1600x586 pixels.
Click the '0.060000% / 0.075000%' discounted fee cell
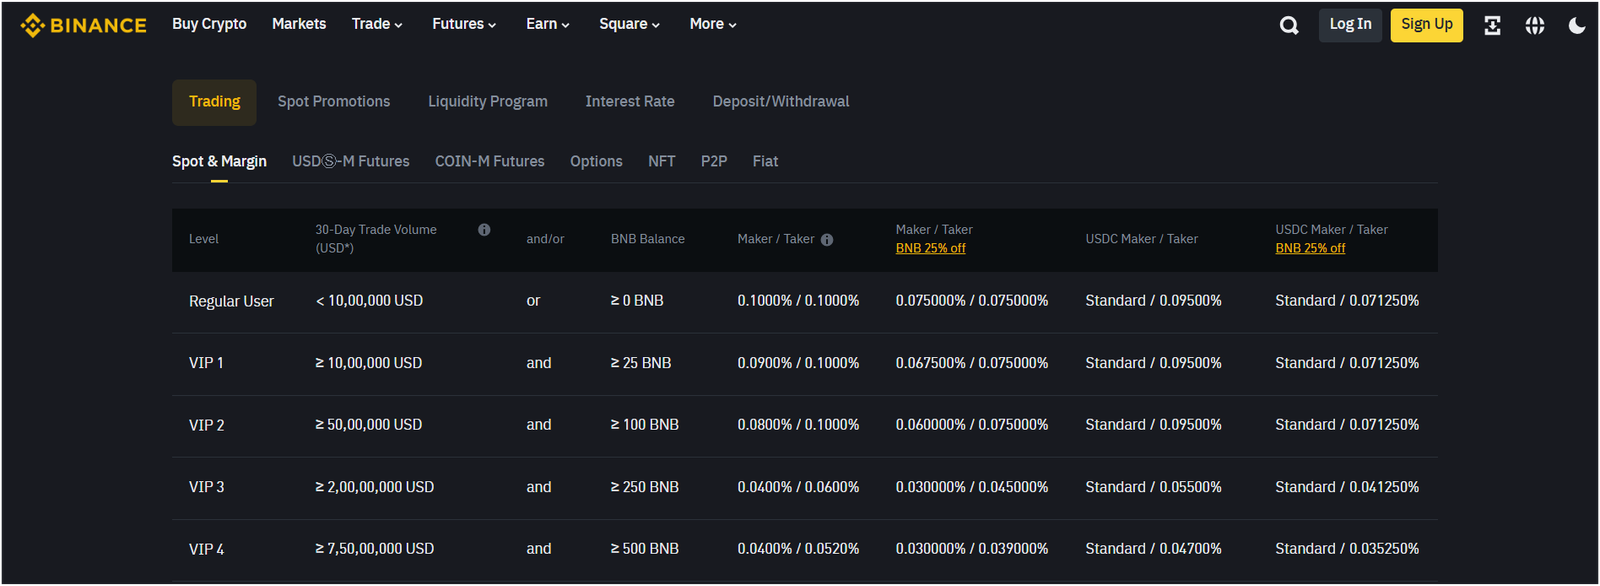point(972,425)
